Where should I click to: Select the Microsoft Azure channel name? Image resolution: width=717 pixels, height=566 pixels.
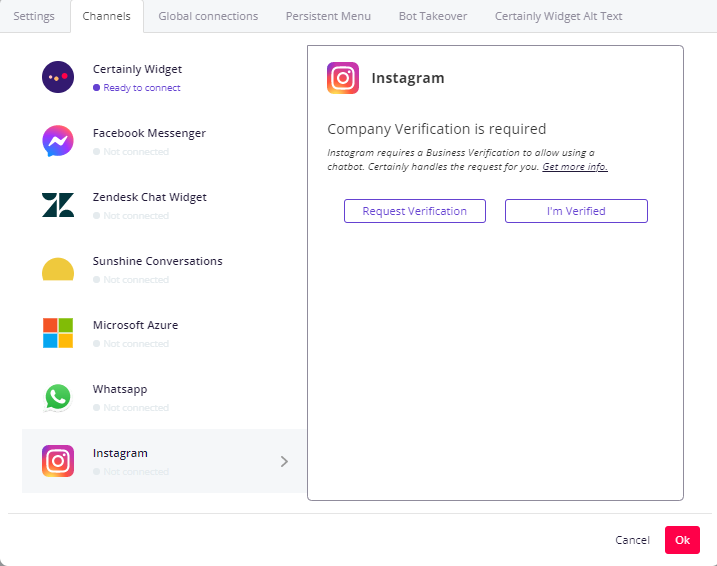coord(135,325)
